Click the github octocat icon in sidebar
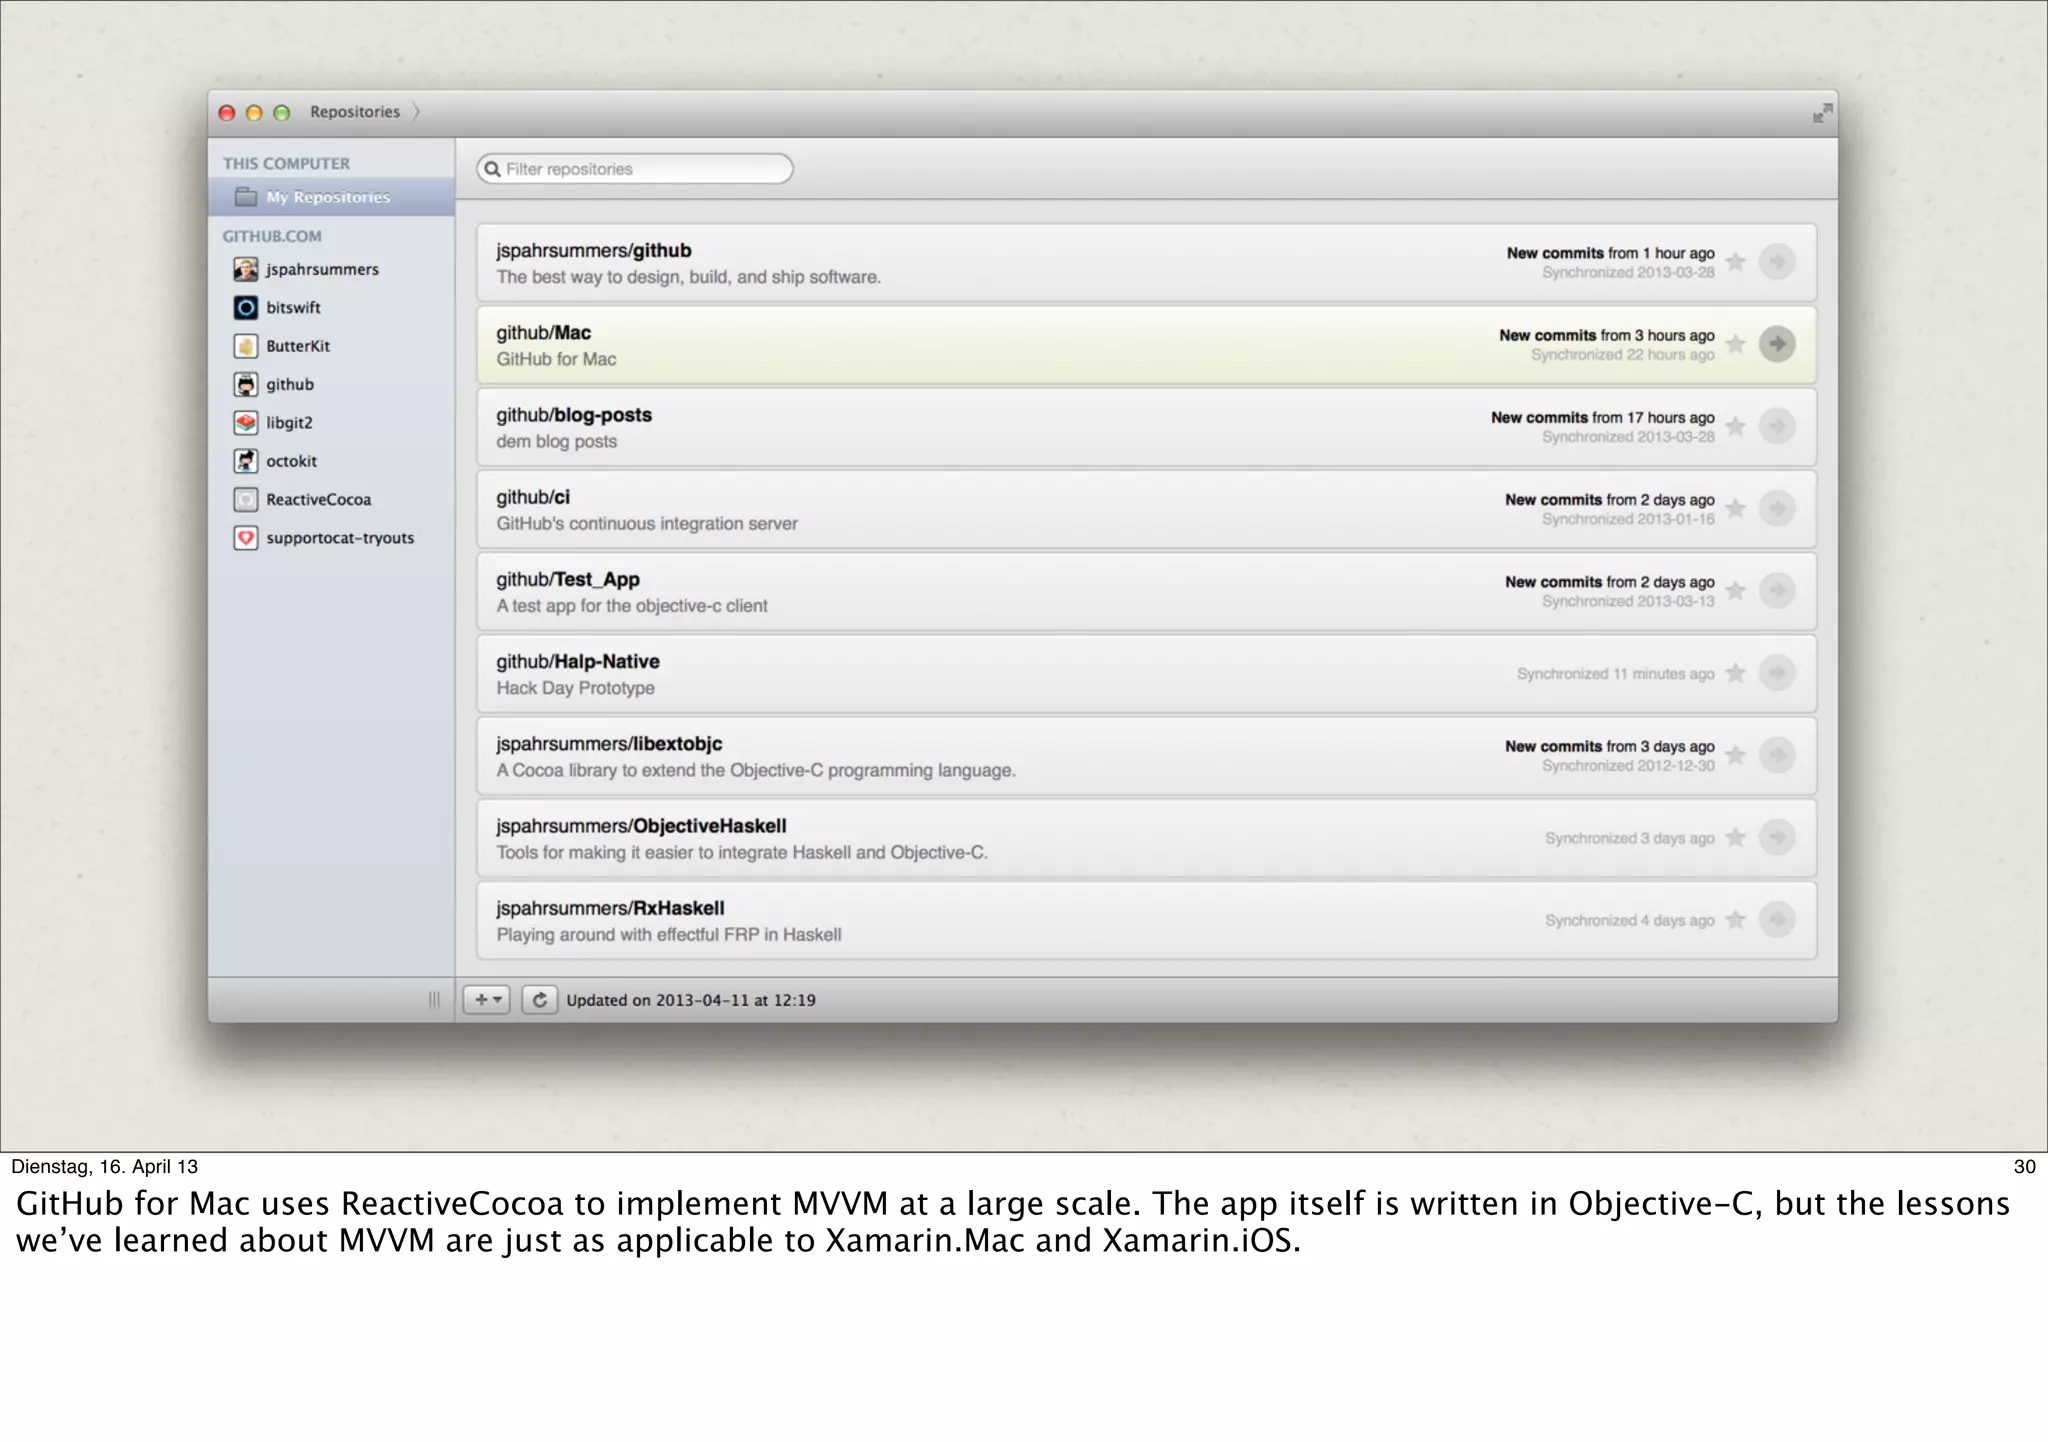Viewport: 2048px width, 1442px height. click(245, 384)
